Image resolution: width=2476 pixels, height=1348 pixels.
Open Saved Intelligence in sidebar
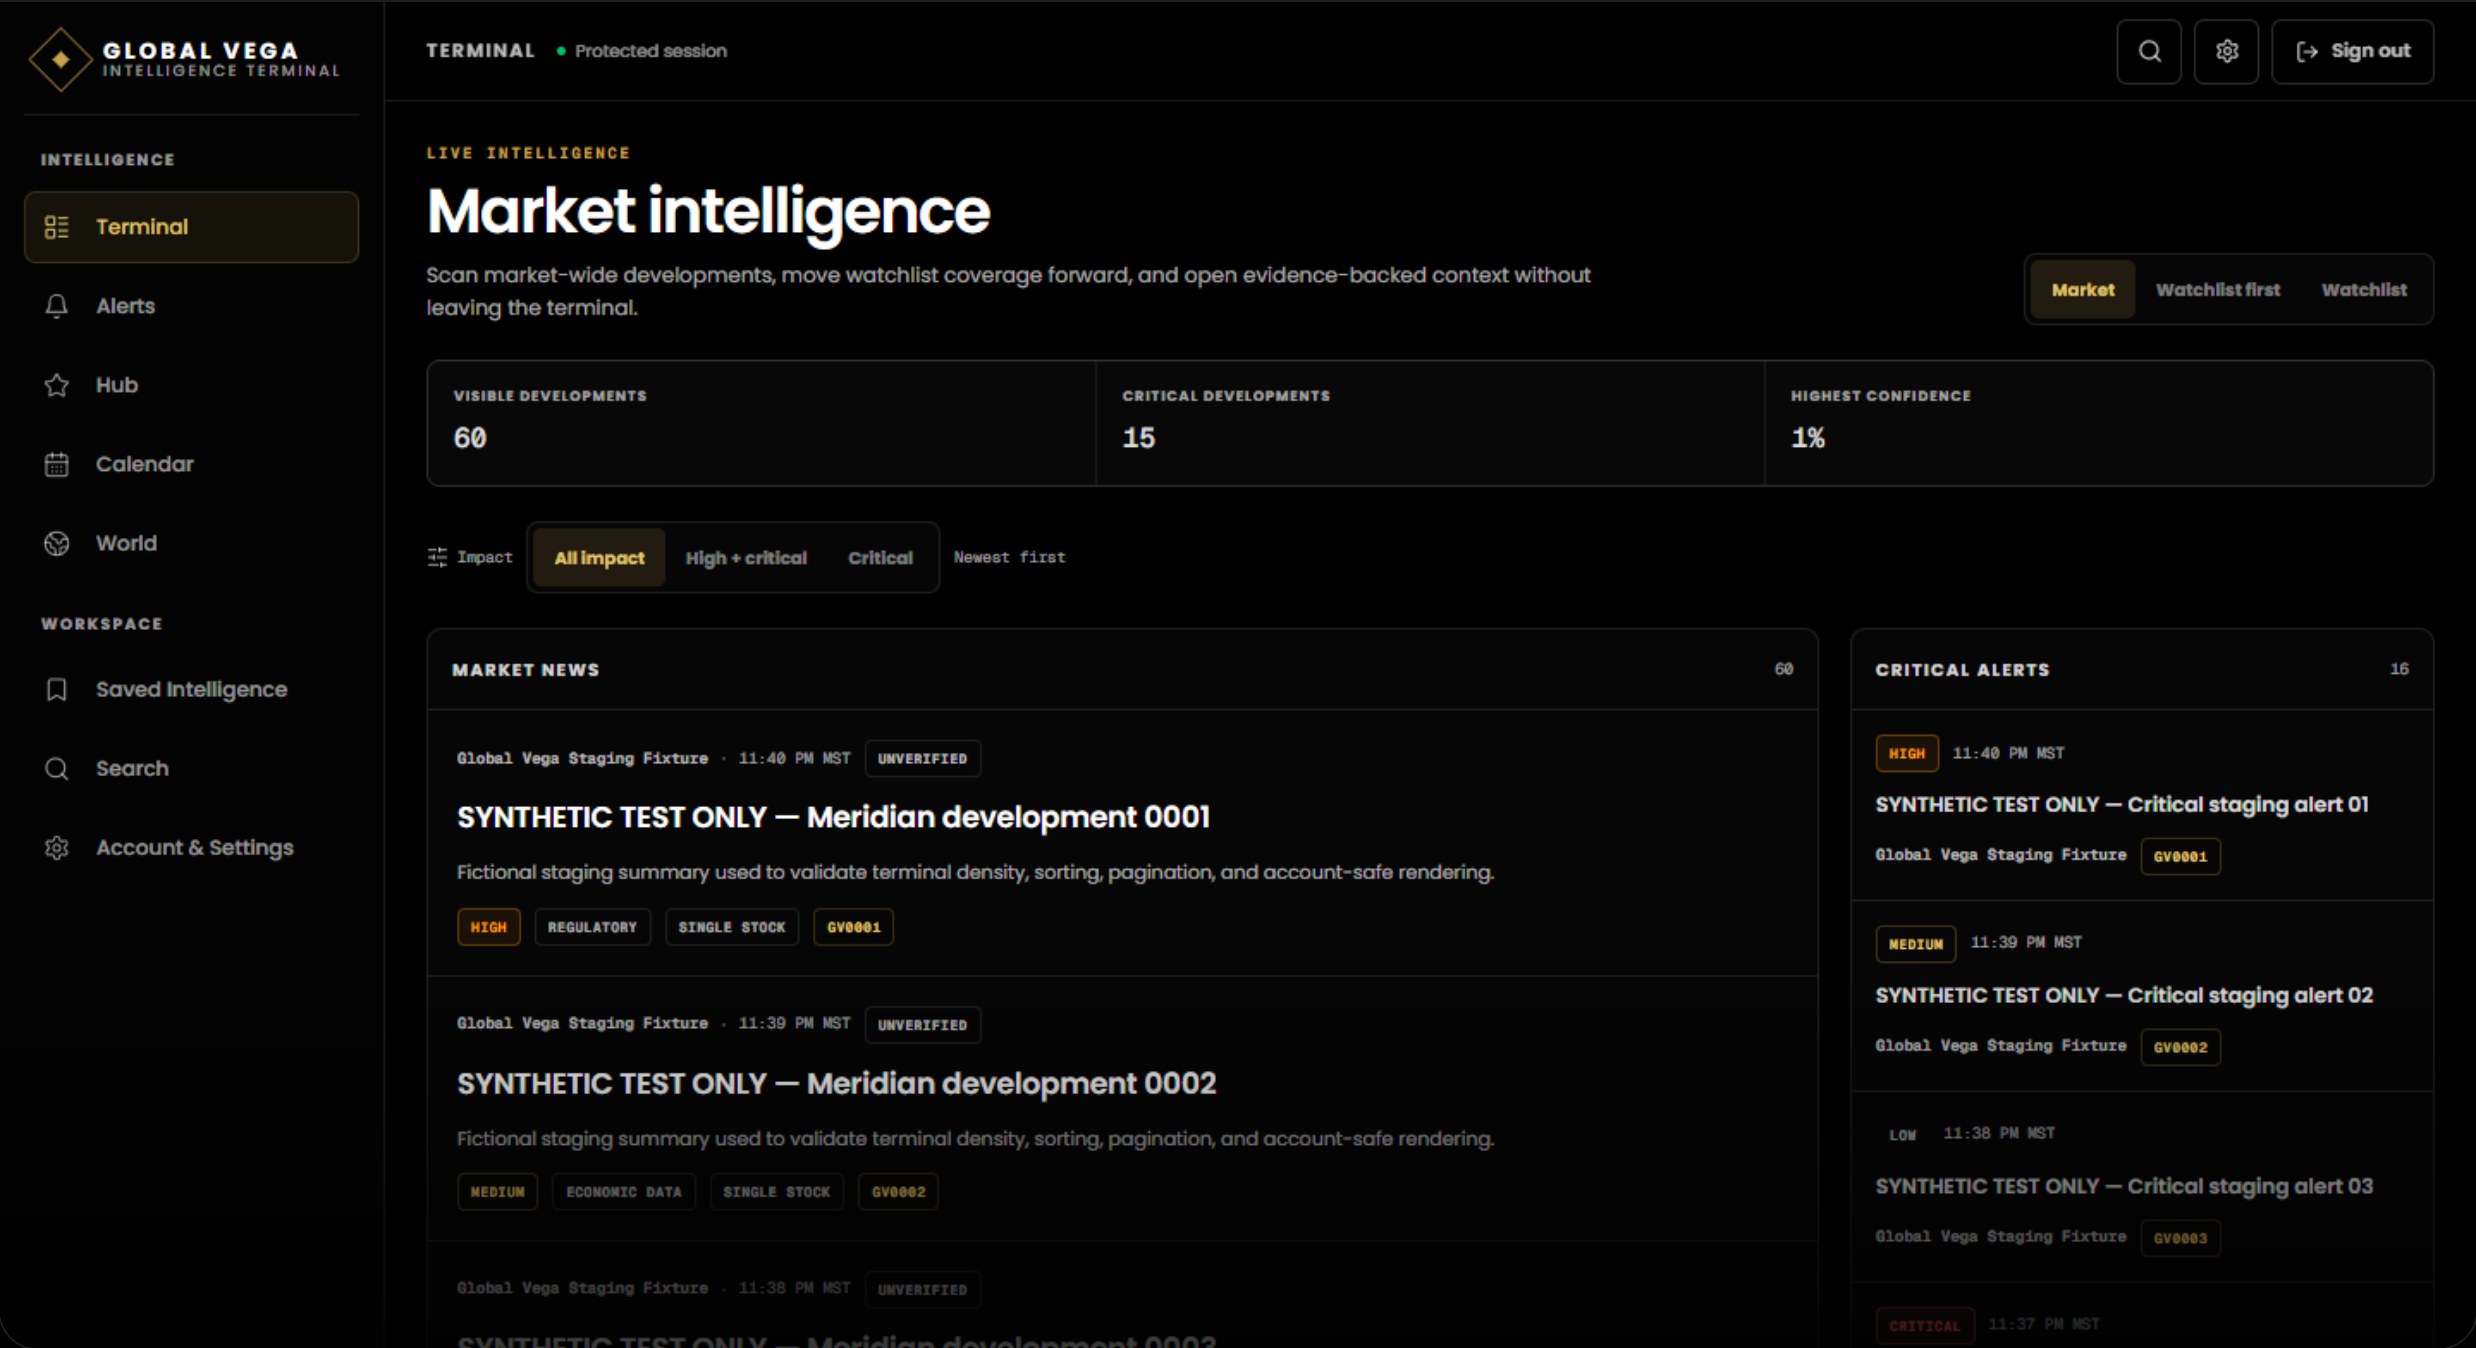[191, 689]
